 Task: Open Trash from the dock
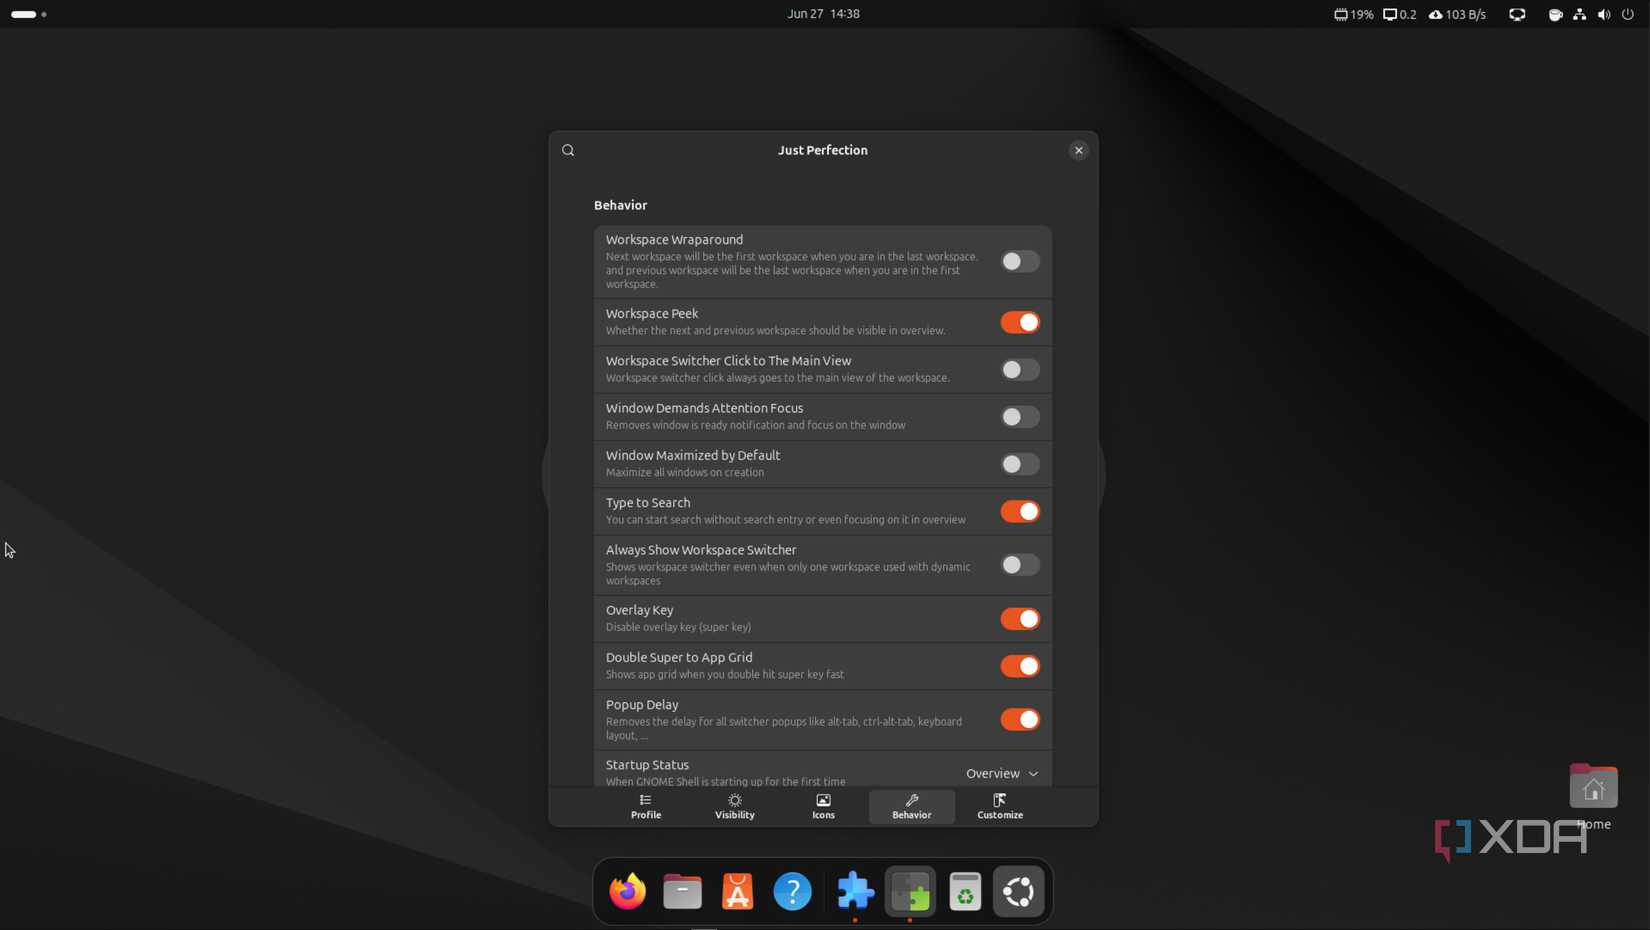coord(965,891)
